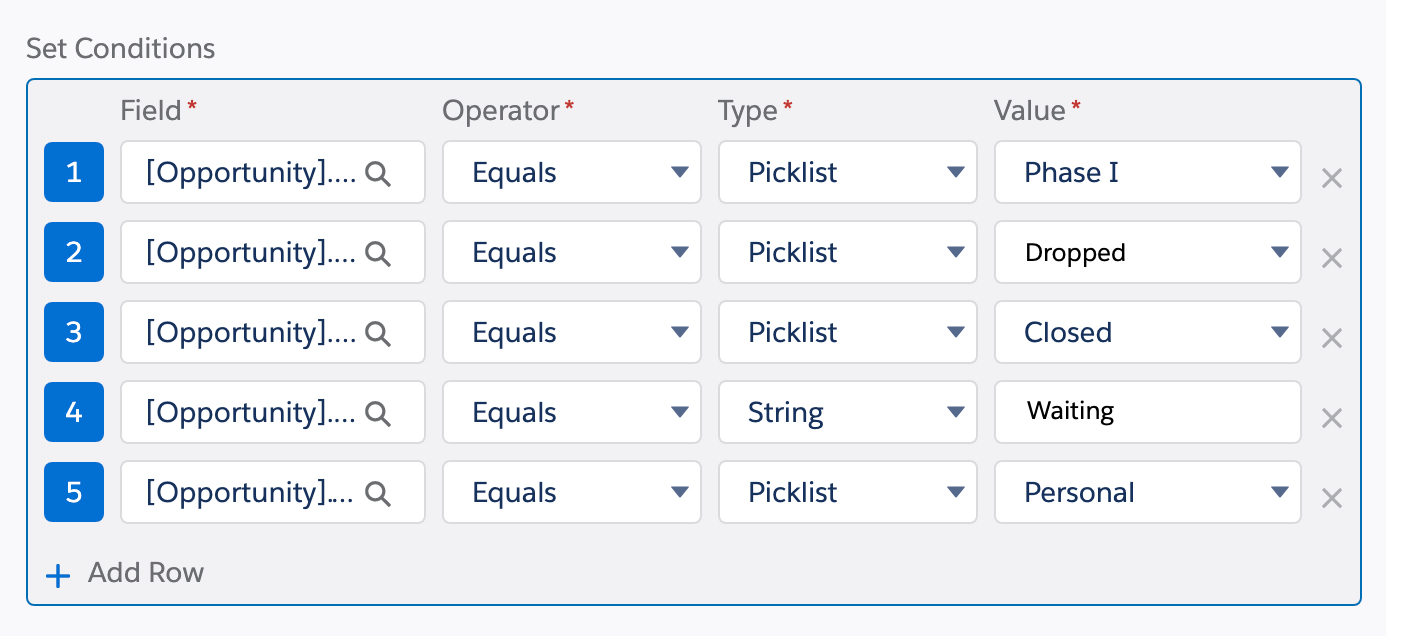Click the Waiting value text field
Screen dimensions: 1402x636
tap(1147, 412)
